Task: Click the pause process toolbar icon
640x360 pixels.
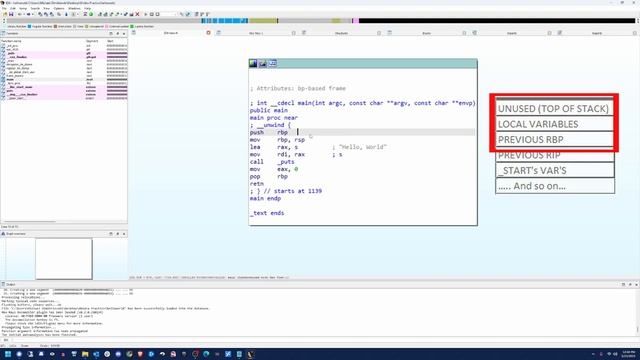Action: click(x=152, y=14)
